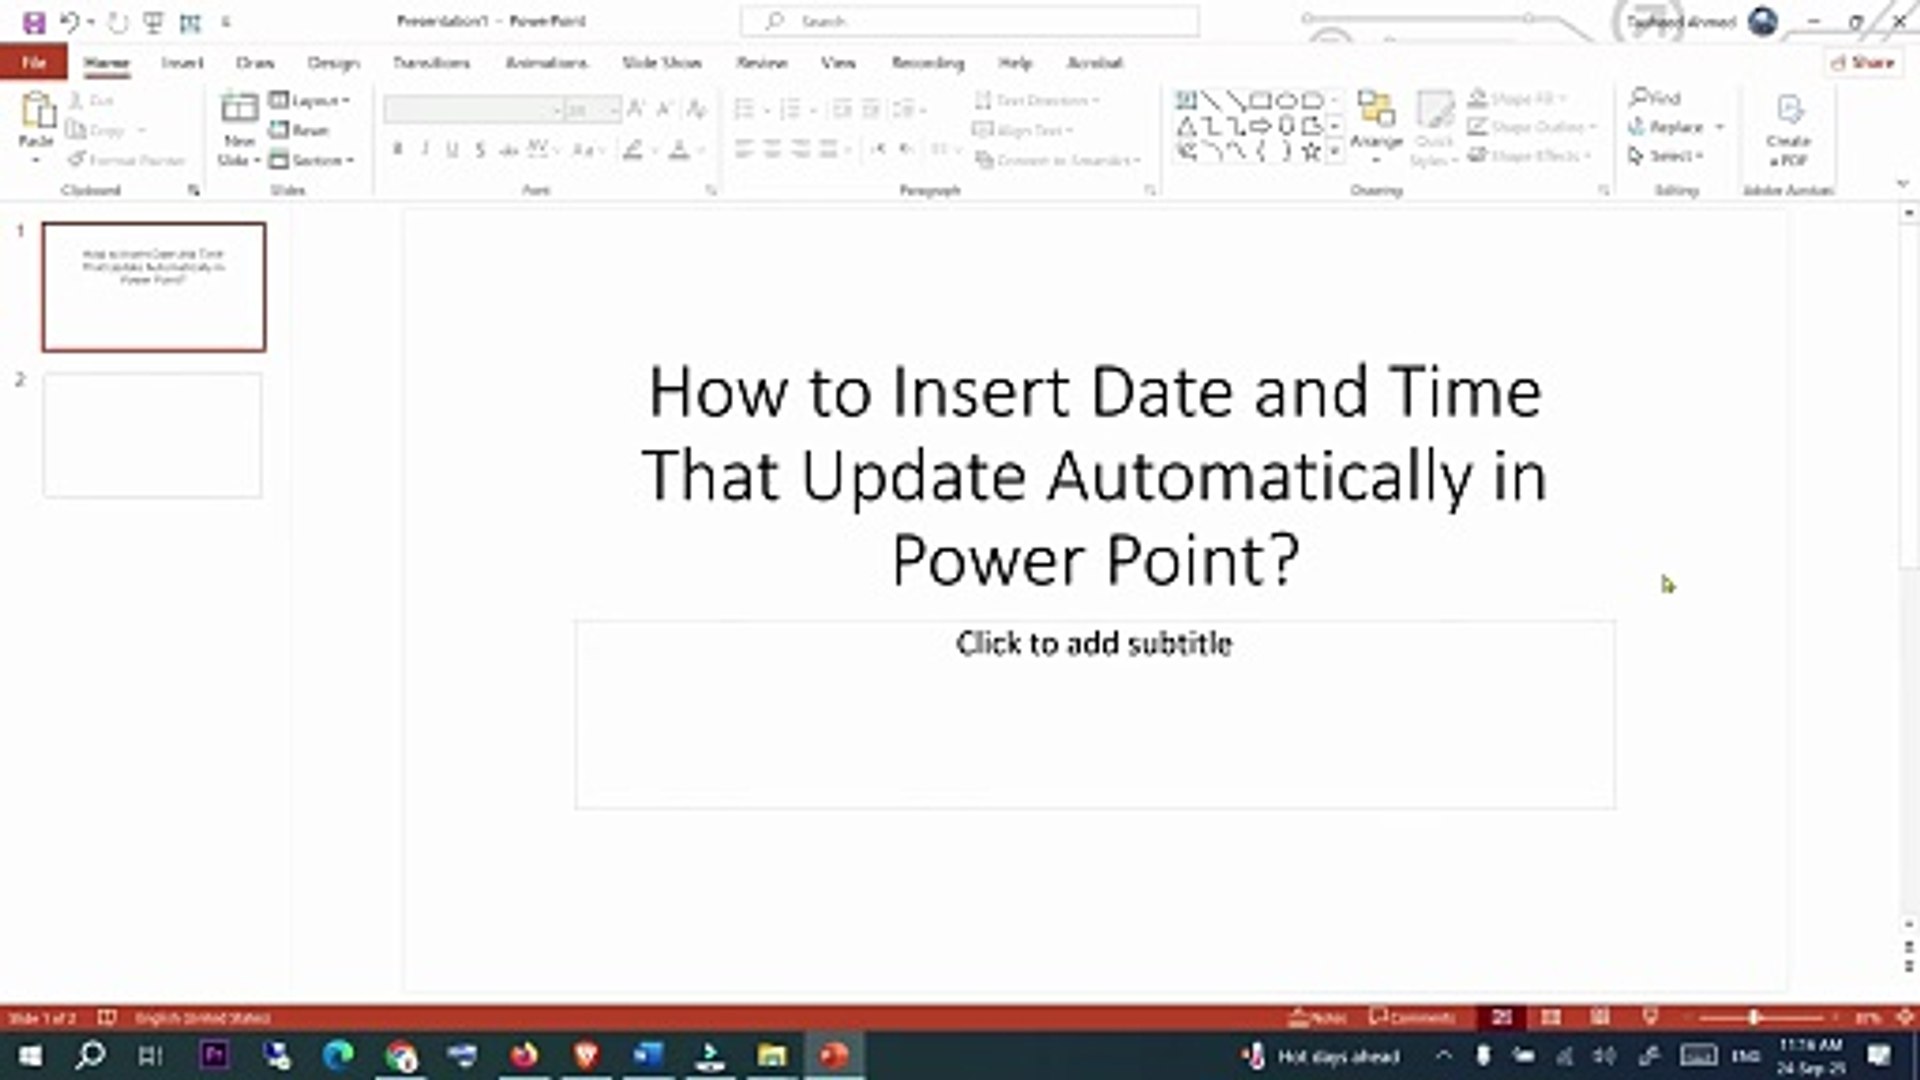
Task: Adjust the zoom slider handle
Action: point(1753,1017)
